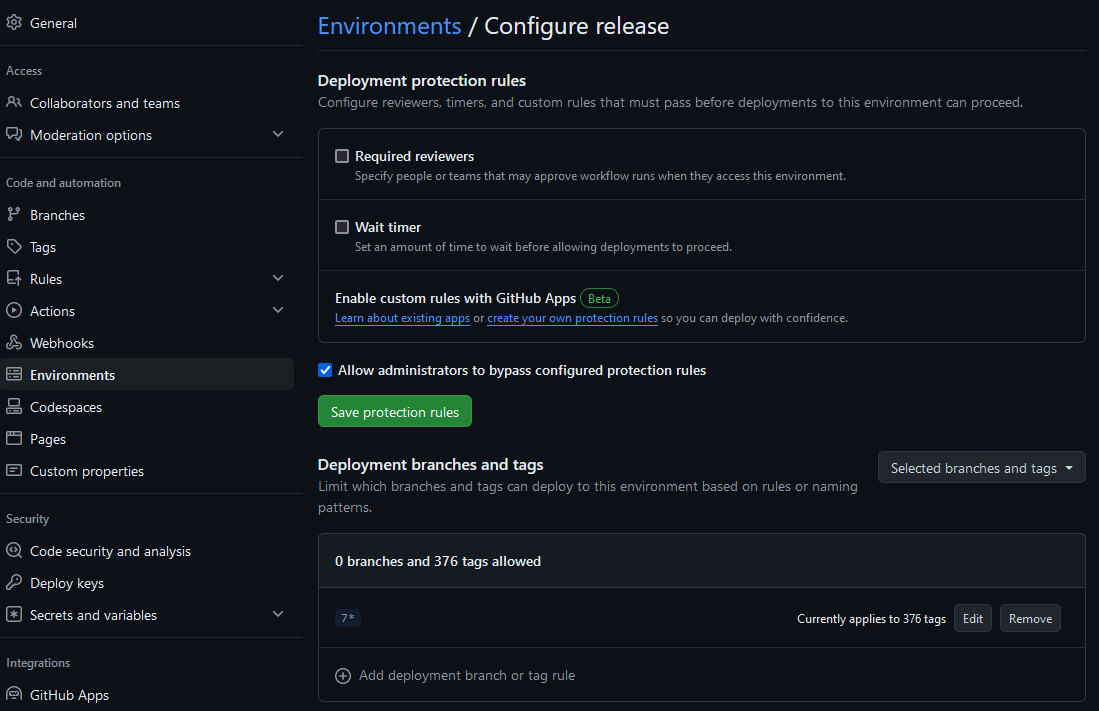Click the GitHub Apps icon under Integrations

coord(14,694)
